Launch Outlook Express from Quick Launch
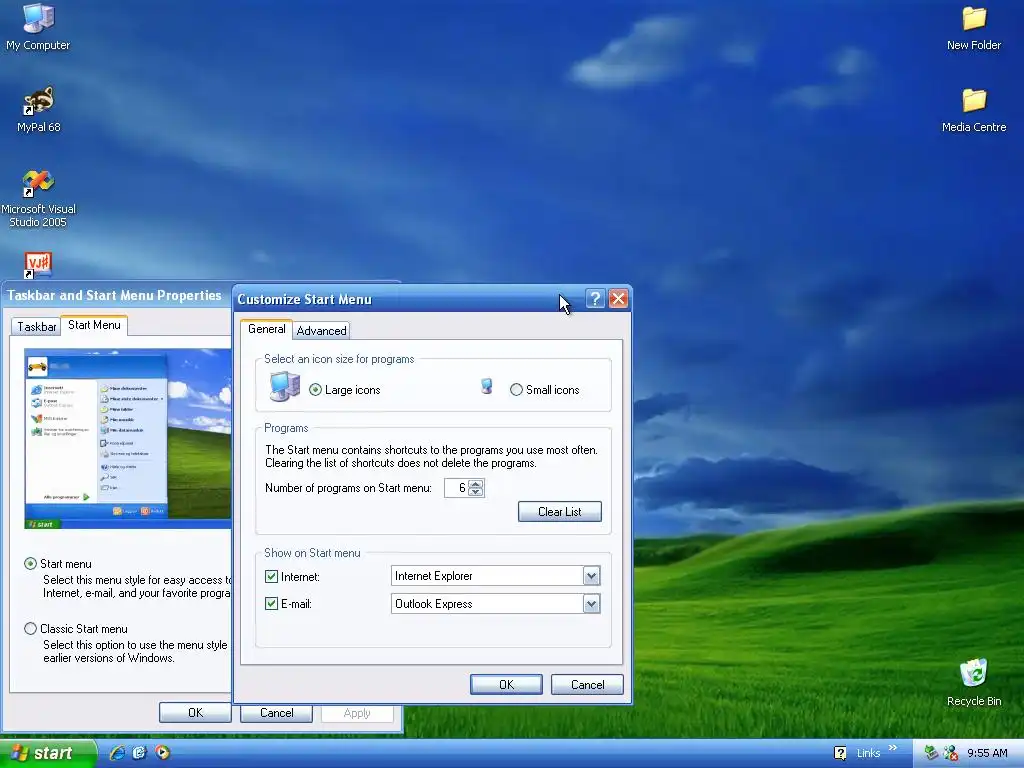The height and width of the screenshot is (768, 1024). click(x=140, y=752)
